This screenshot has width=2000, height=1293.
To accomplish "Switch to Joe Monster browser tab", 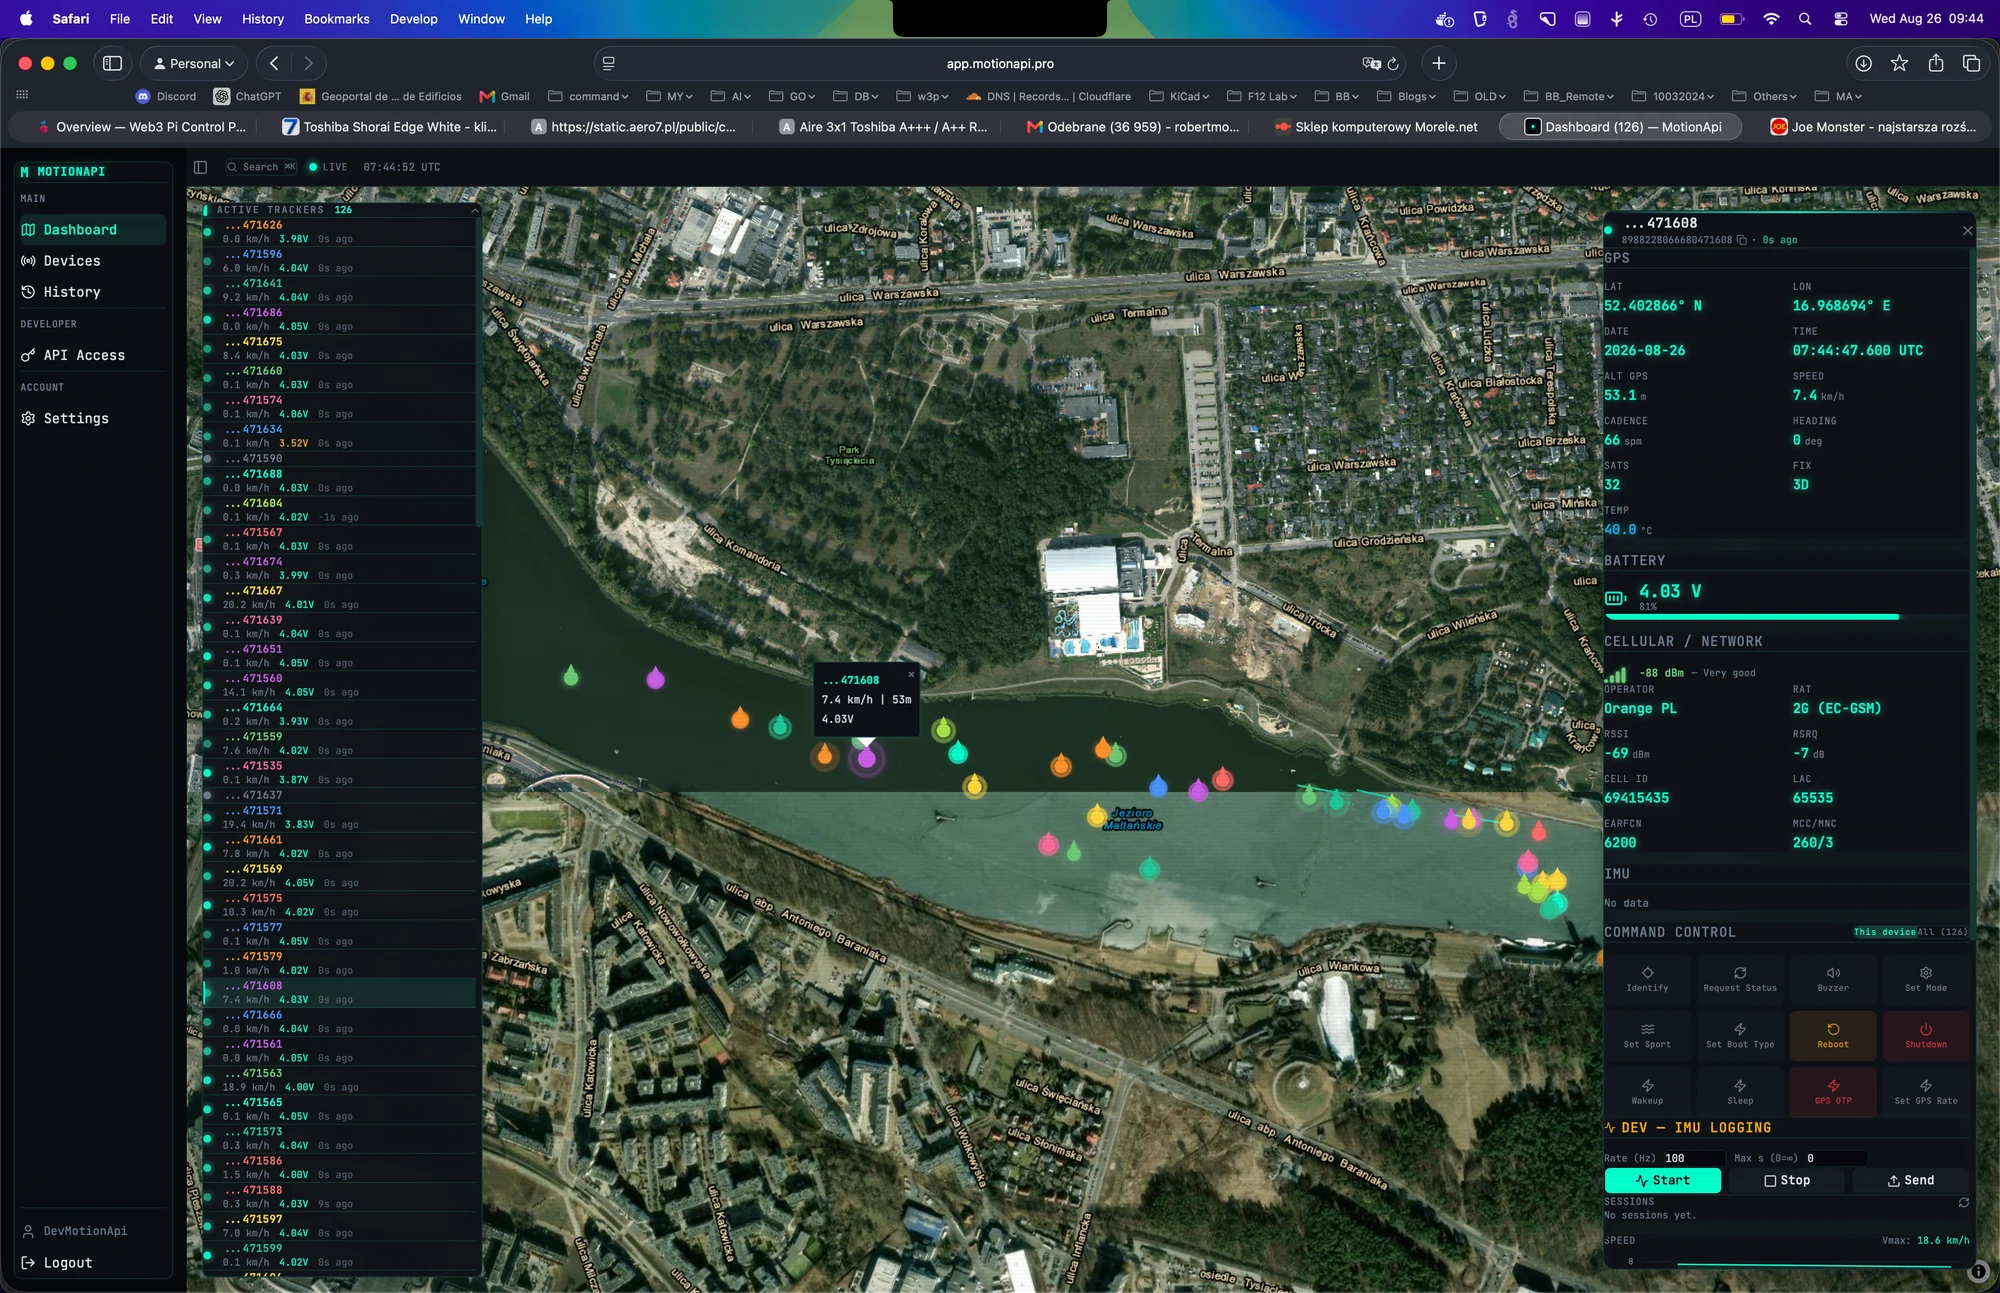I will (1874, 127).
